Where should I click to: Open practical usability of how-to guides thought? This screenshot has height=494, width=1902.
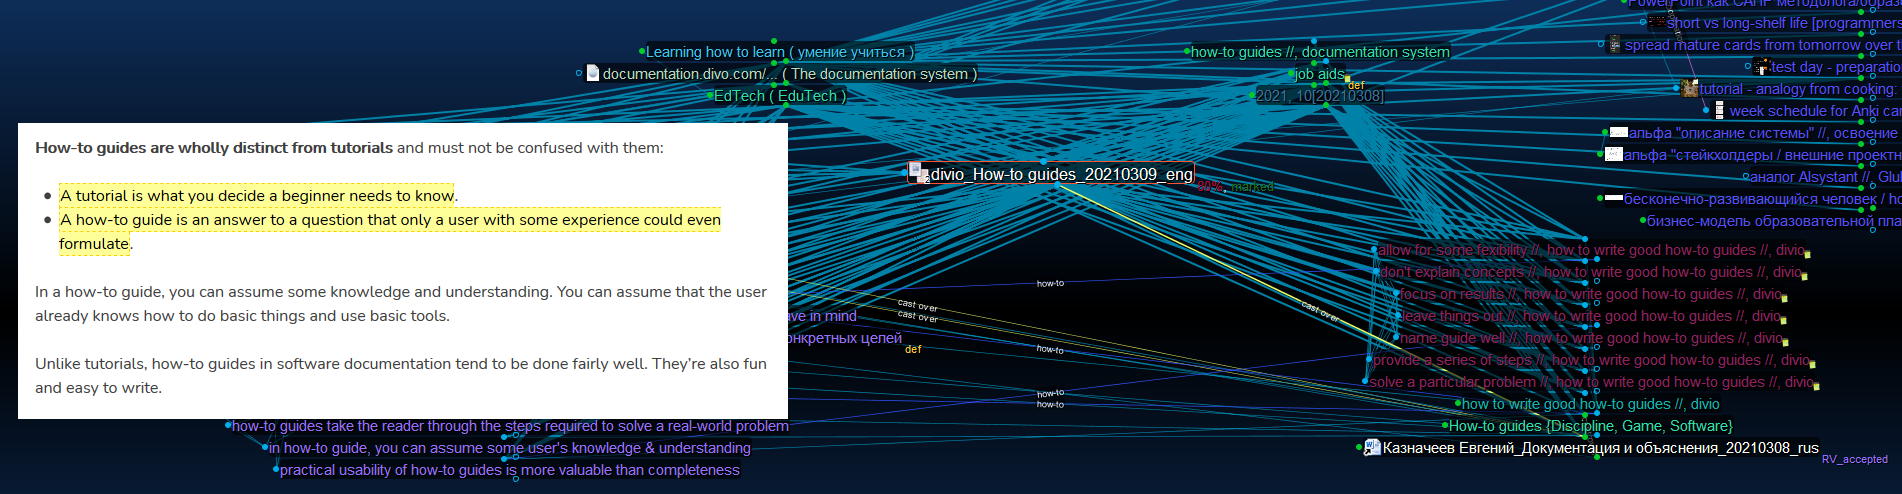(x=510, y=470)
